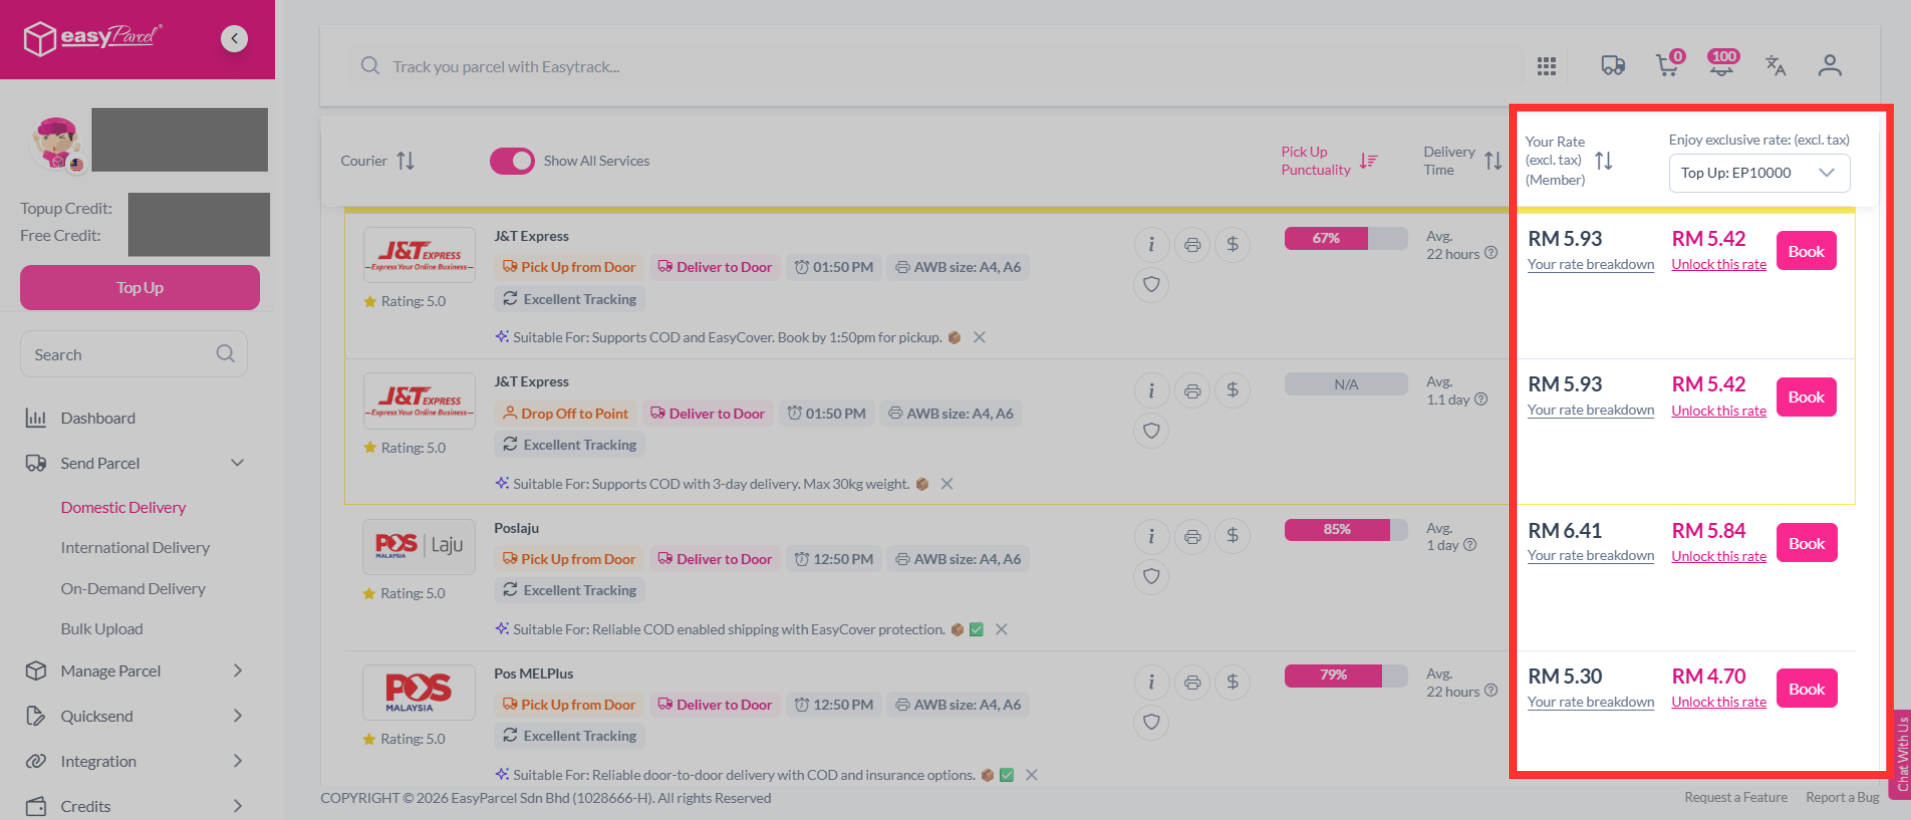Click the EasyParcel logo in sidebar

tap(92, 38)
